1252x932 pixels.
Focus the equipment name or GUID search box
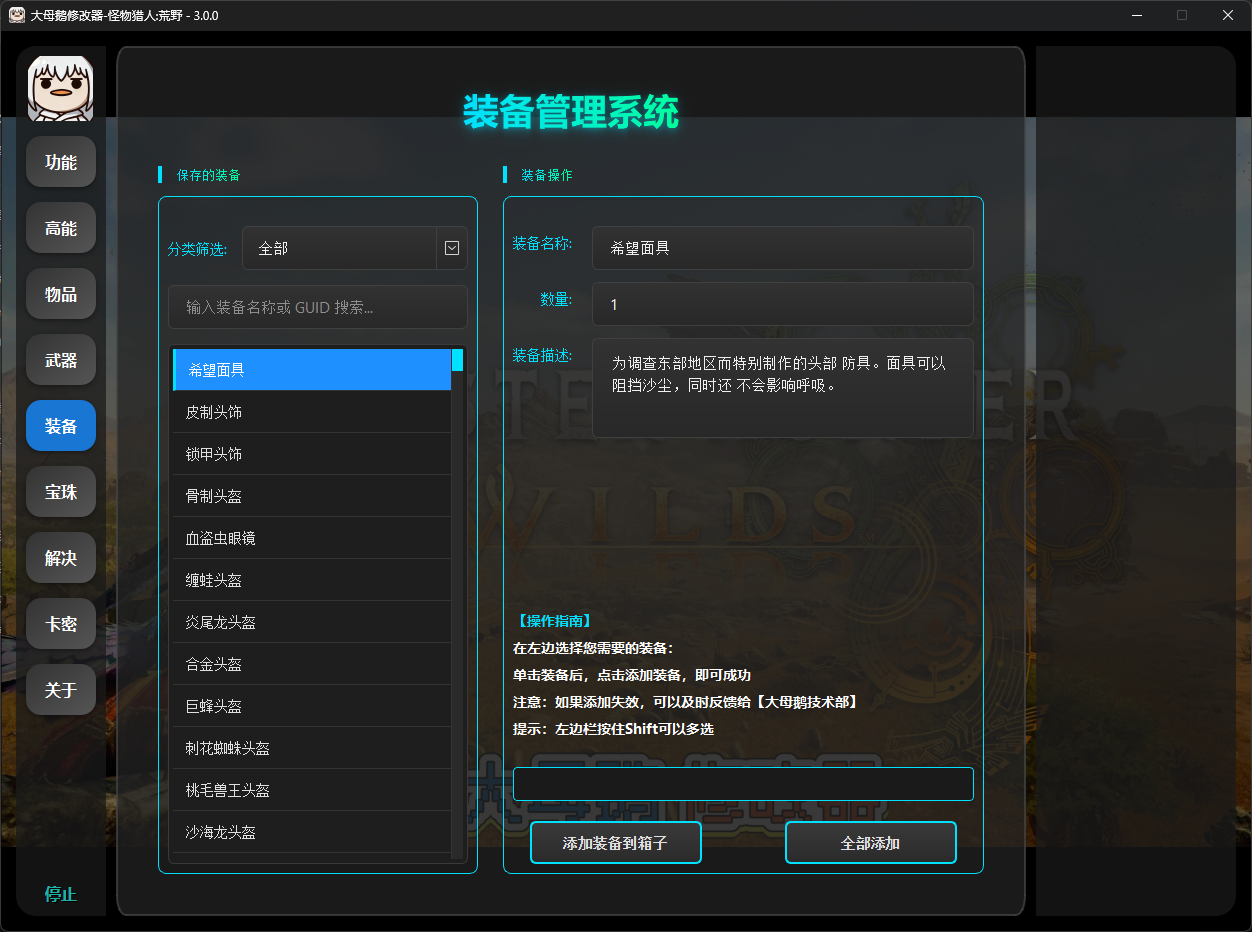[x=318, y=307]
